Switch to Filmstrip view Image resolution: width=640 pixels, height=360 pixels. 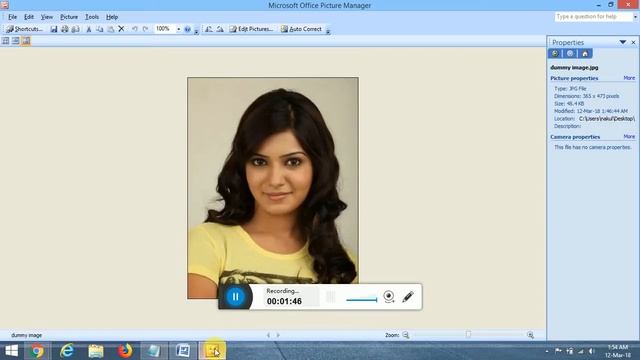pos(16,41)
